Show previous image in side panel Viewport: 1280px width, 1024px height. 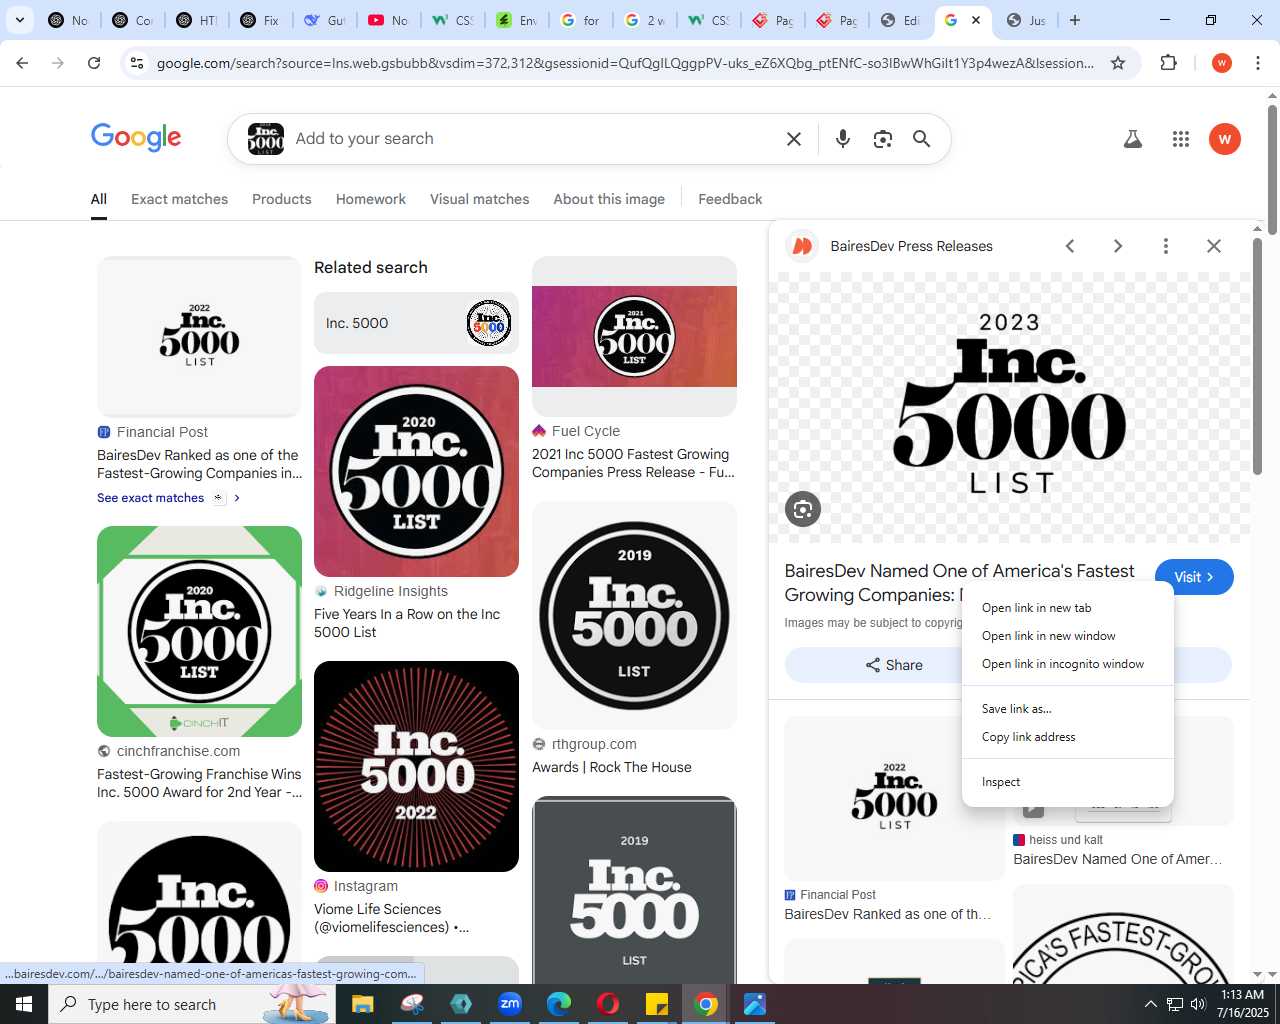[1070, 246]
